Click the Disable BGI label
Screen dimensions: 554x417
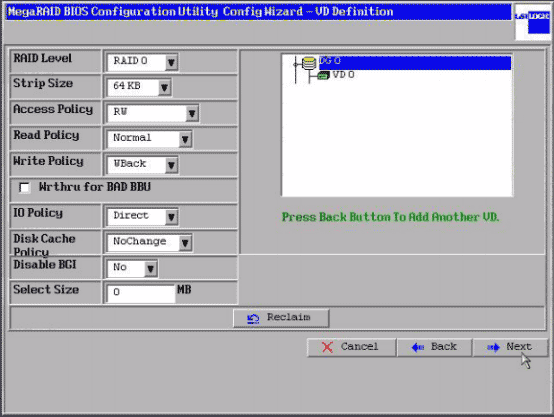tap(45, 265)
